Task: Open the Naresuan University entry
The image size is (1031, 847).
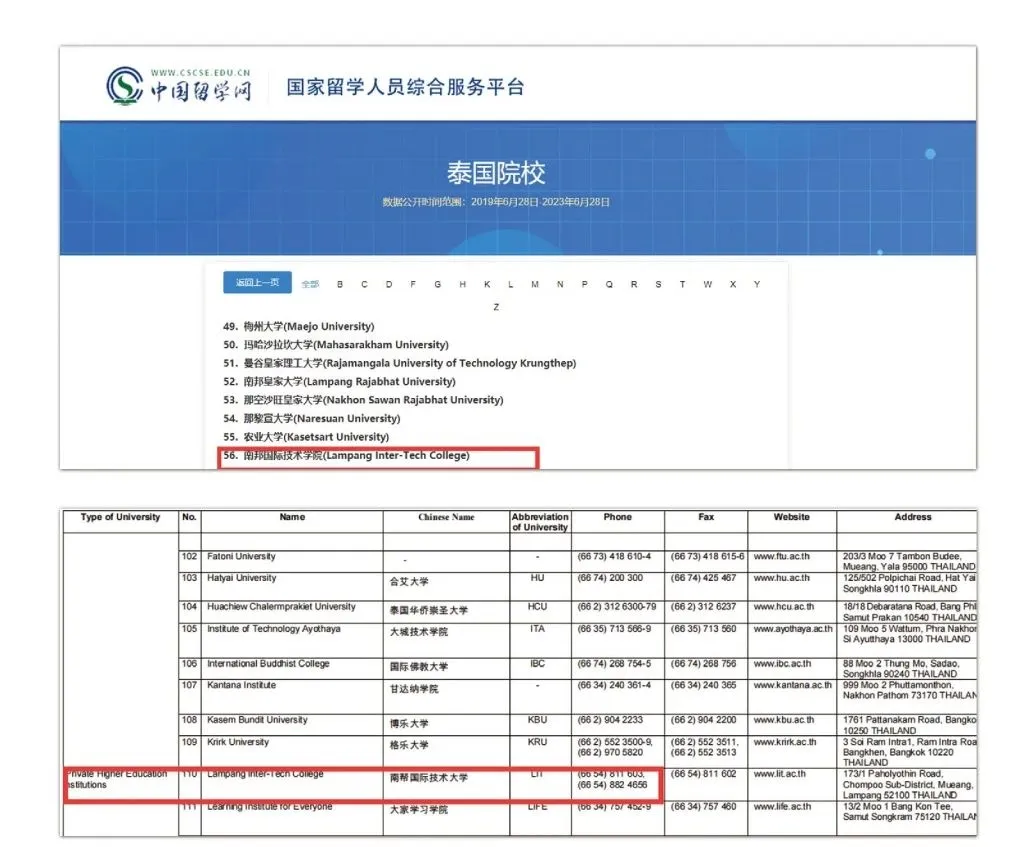Action: 312,418
